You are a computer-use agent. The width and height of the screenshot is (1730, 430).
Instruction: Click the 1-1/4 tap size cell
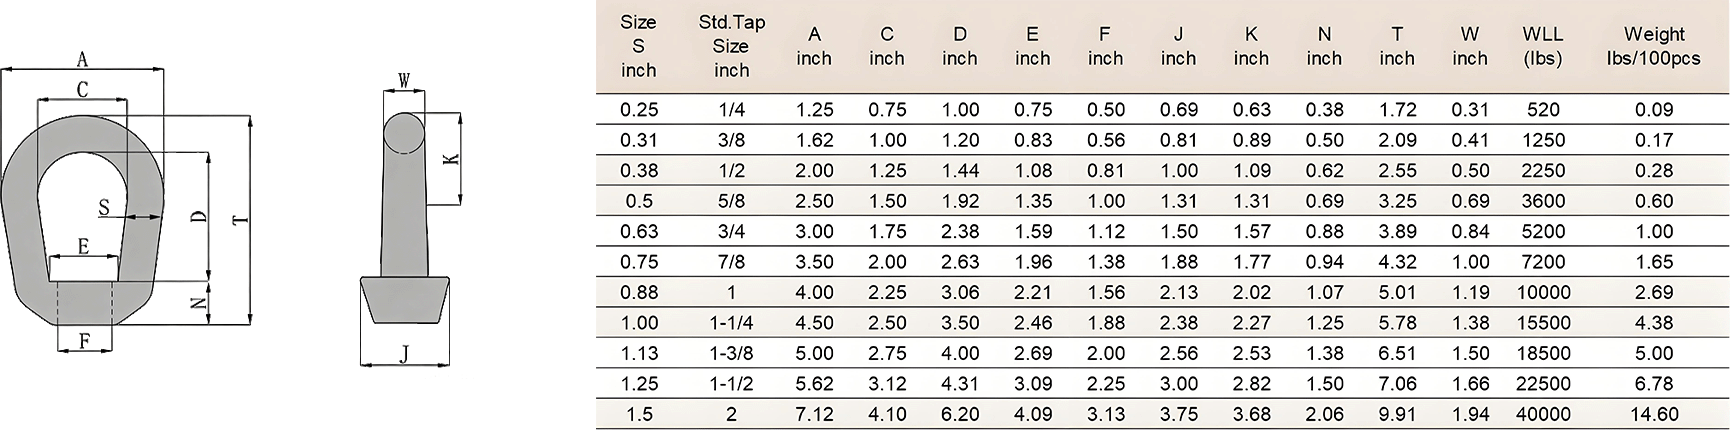[731, 323]
